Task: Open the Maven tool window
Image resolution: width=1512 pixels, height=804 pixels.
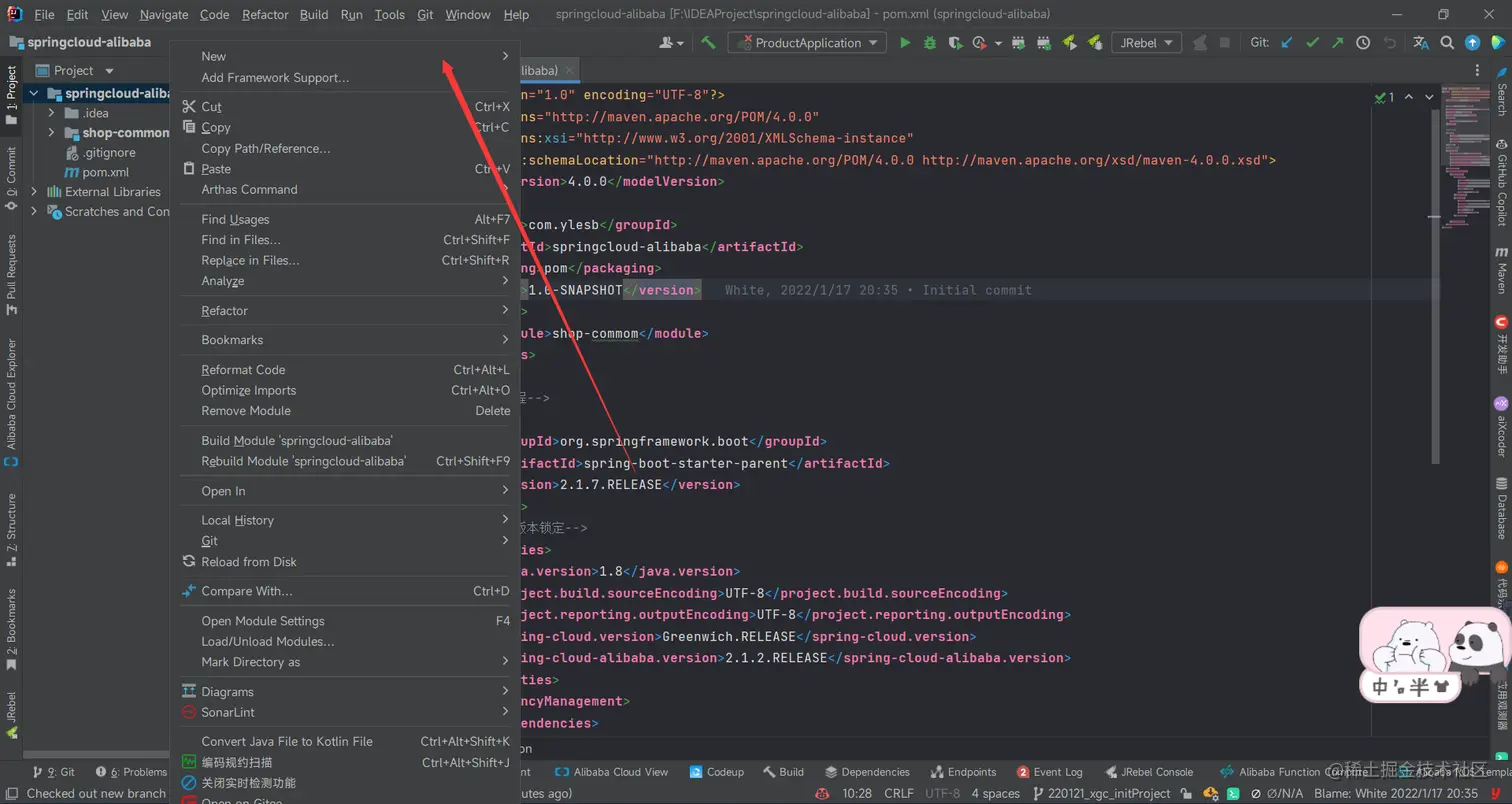Action: pos(1501,270)
